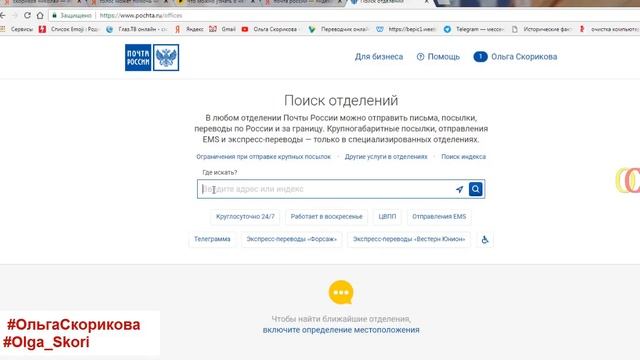Open Ограничения при отправке крупных посылок link
Screen dimensions: 640x360
click(263, 157)
